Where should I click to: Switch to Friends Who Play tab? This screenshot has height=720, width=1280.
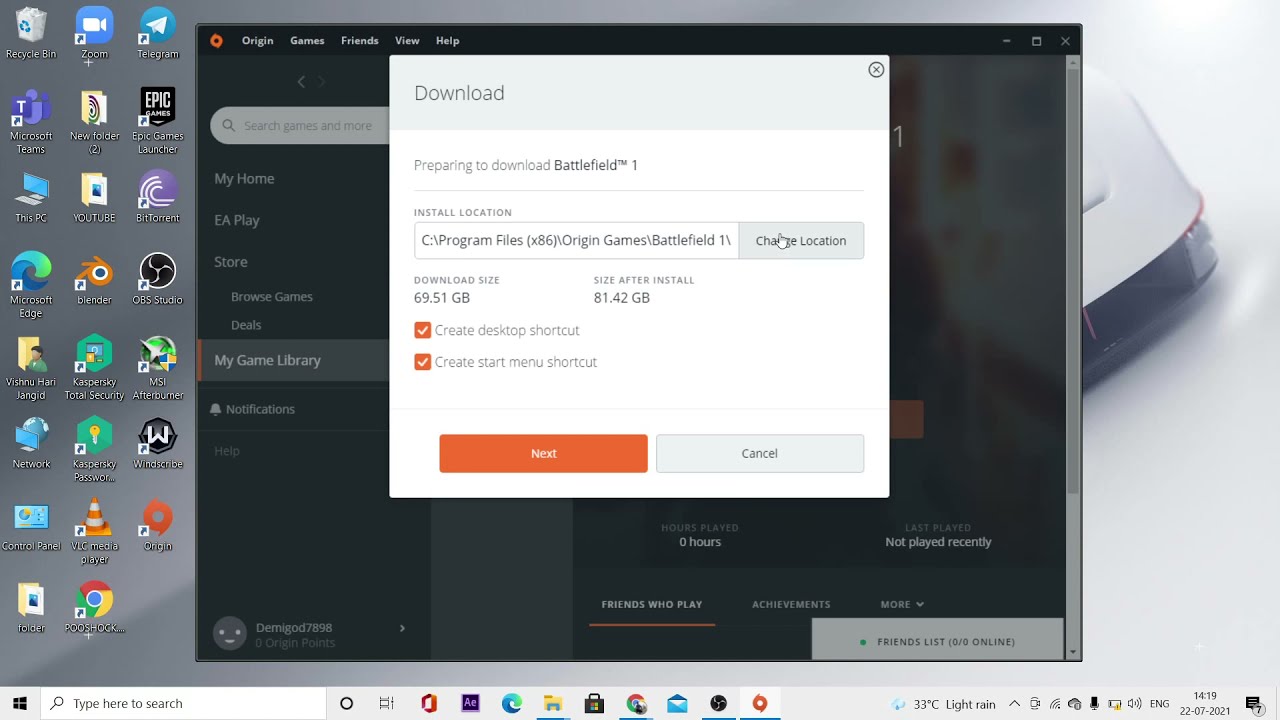pos(652,604)
